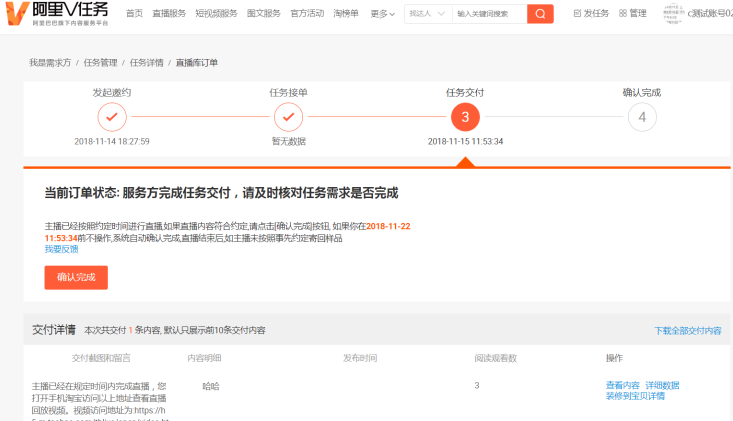The height and width of the screenshot is (421, 733).
Task: Click the test account username in header
Action: 710,14
